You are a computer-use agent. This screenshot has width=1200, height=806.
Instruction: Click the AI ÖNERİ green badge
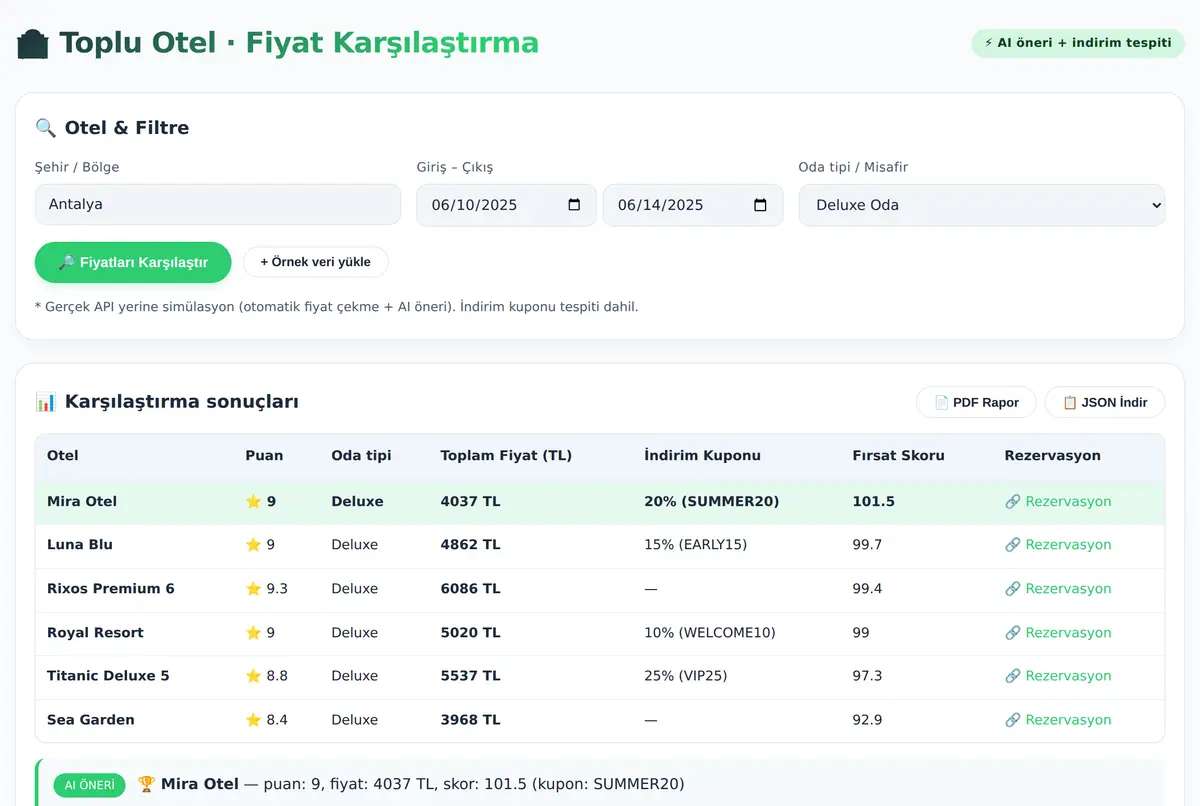pos(89,785)
